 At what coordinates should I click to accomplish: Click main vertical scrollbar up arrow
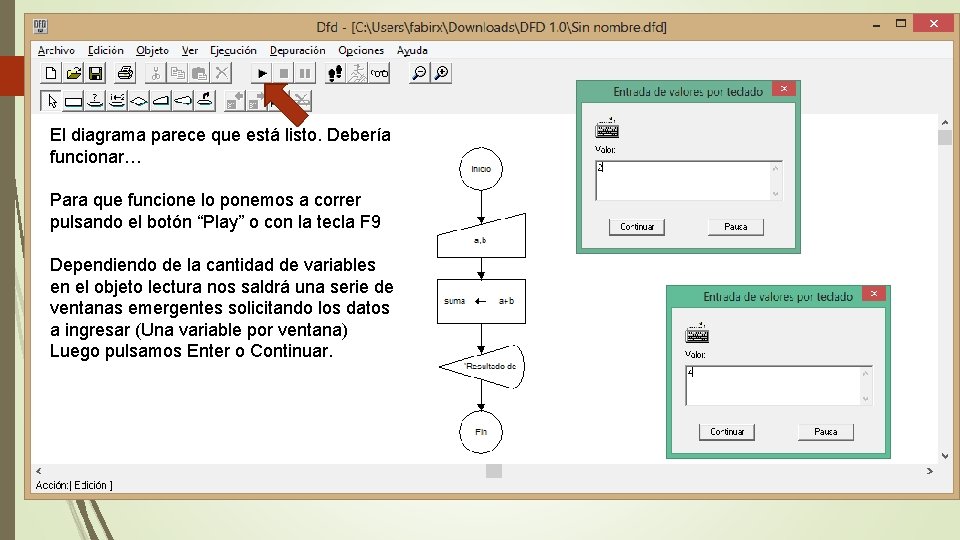[x=945, y=122]
